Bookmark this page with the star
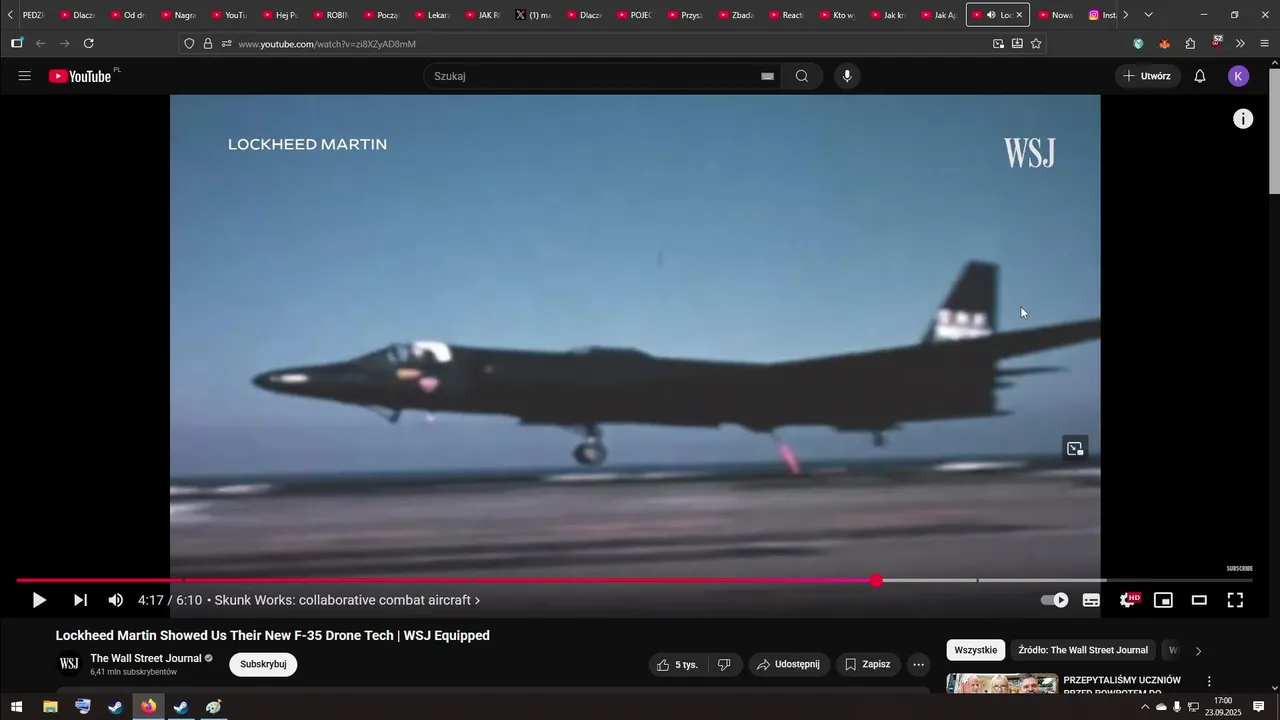The image size is (1280, 720). 1036,43
